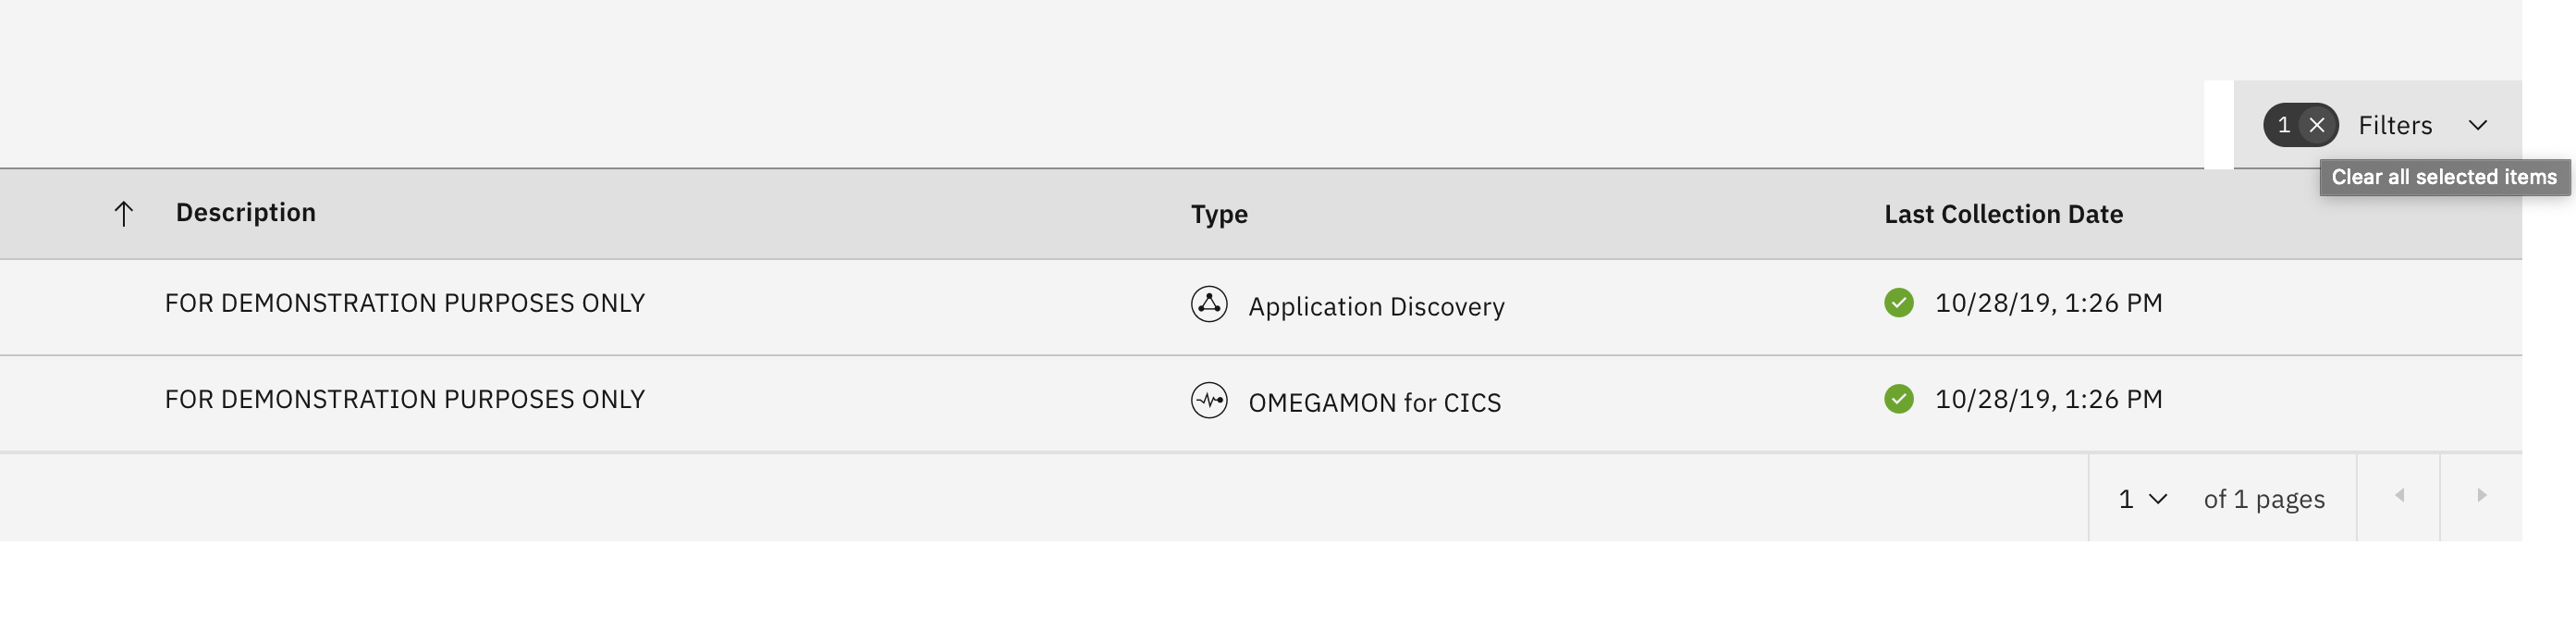Click the filter count badge showing 1
Image resolution: width=2576 pixels, height=619 pixels.
(x=2283, y=125)
